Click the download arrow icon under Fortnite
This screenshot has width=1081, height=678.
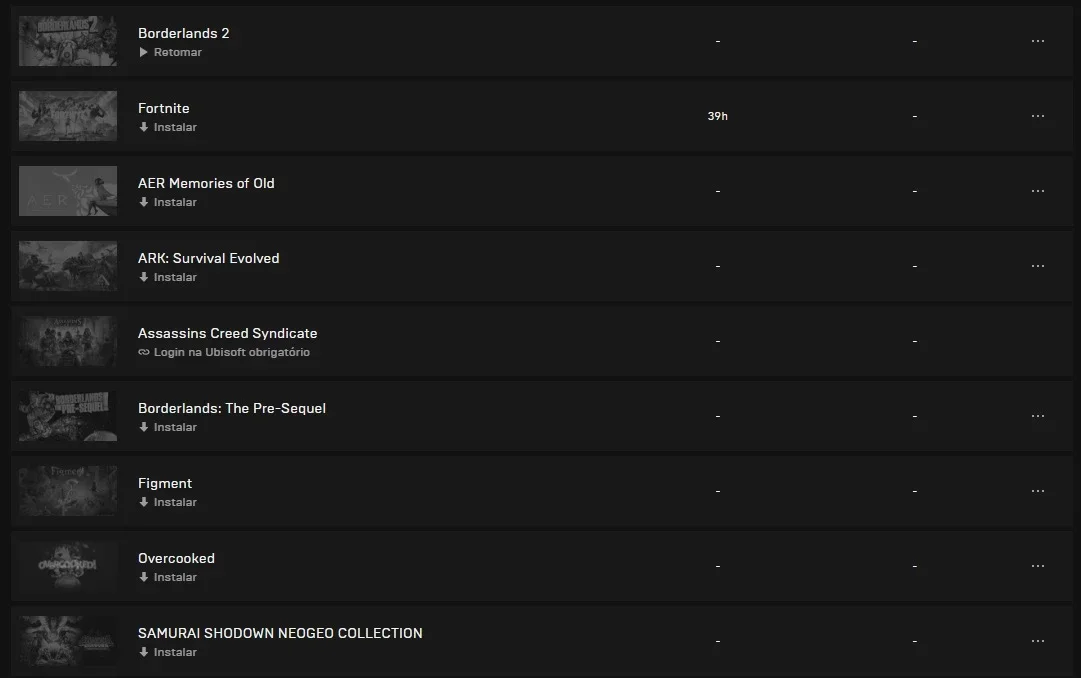(143, 127)
